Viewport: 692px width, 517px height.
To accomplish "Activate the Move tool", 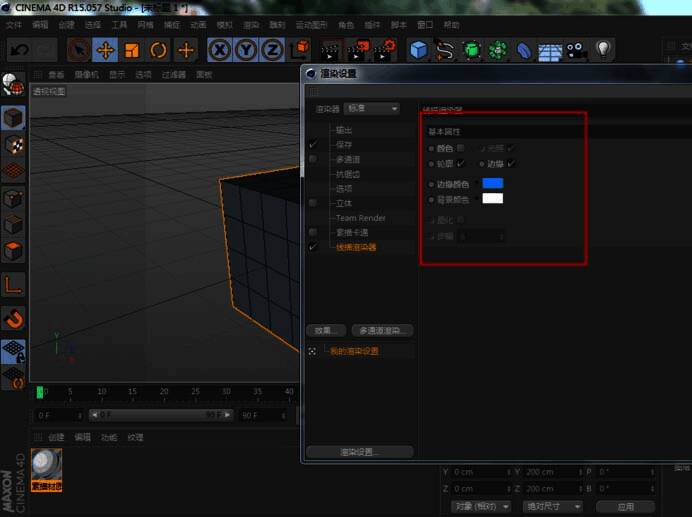I will point(105,49).
